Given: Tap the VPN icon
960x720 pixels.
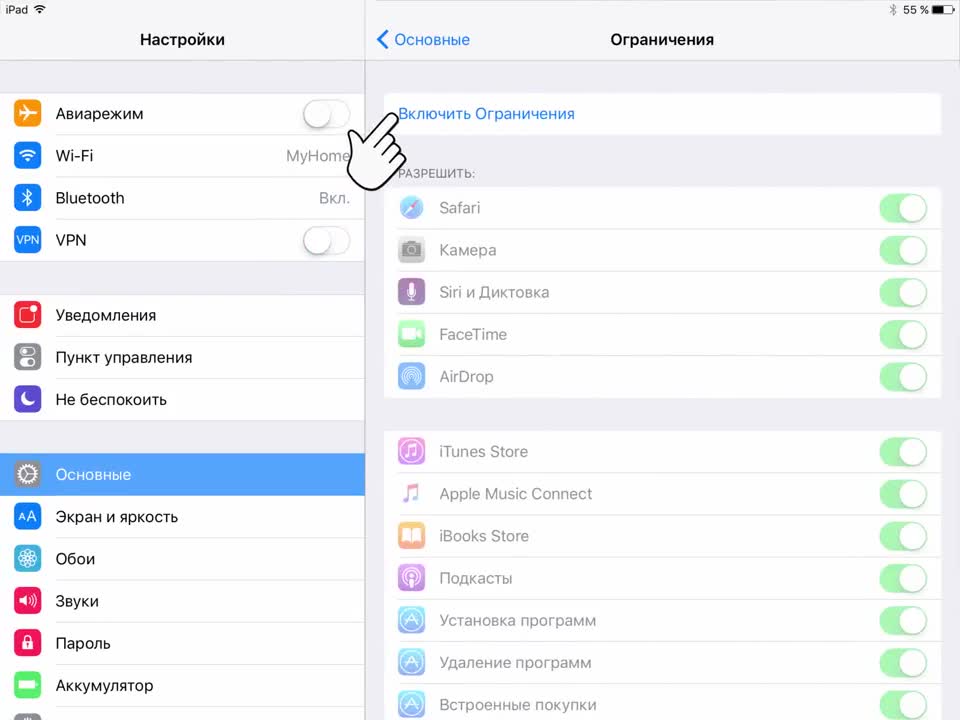Looking at the screenshot, I should pyautogui.click(x=28, y=240).
